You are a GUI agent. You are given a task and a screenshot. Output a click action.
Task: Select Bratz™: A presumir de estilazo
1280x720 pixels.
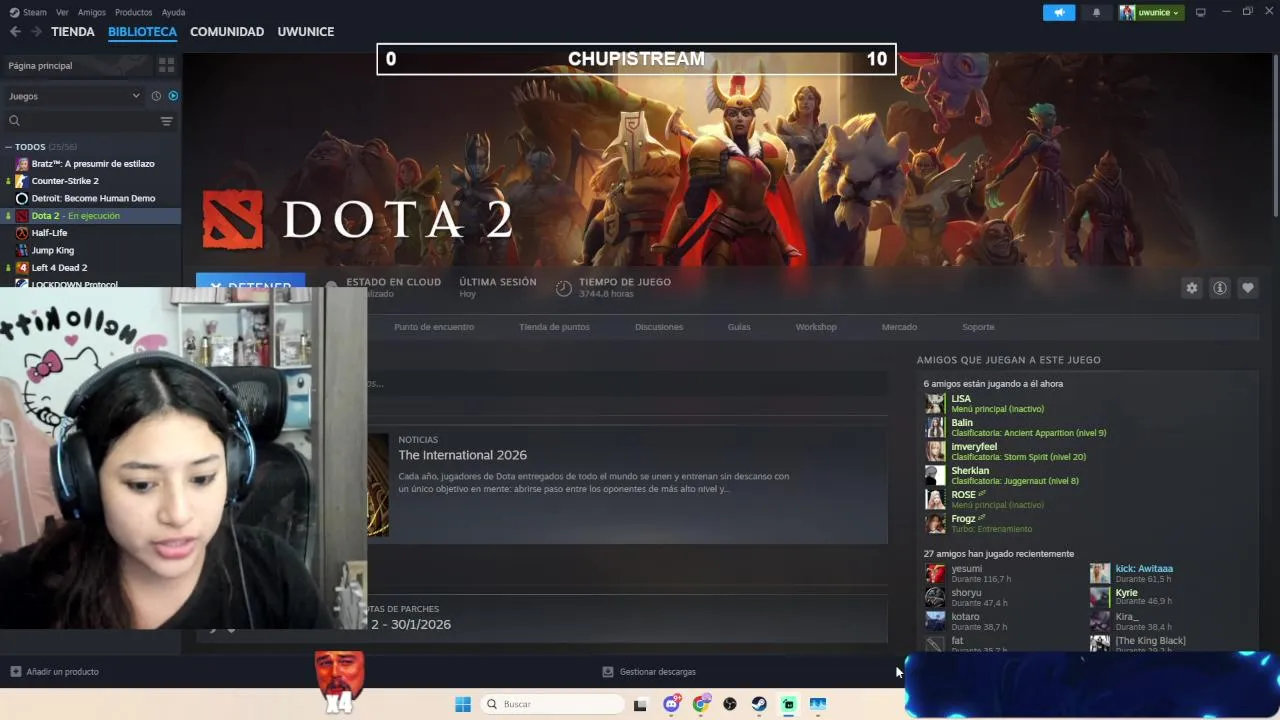click(x=92, y=164)
